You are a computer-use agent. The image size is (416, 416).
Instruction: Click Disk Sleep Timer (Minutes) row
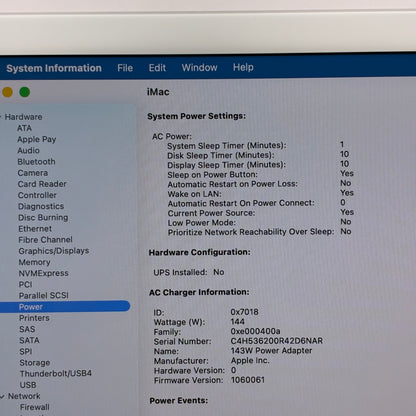[258, 155]
